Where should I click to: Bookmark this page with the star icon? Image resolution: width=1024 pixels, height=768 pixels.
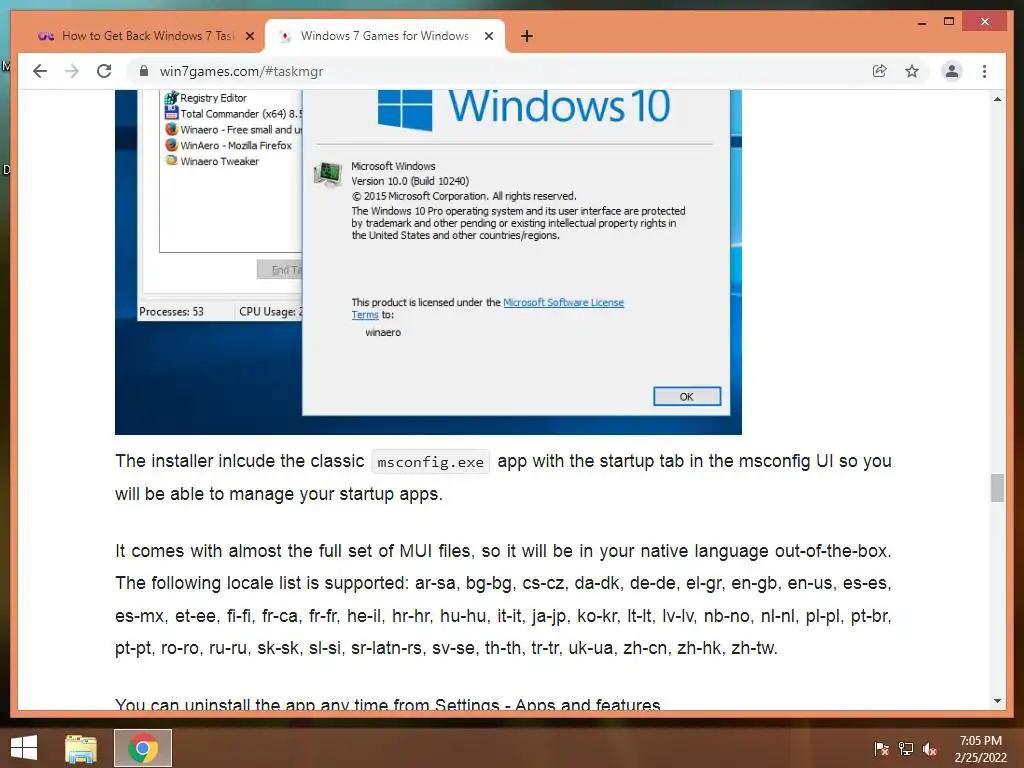[x=912, y=71]
